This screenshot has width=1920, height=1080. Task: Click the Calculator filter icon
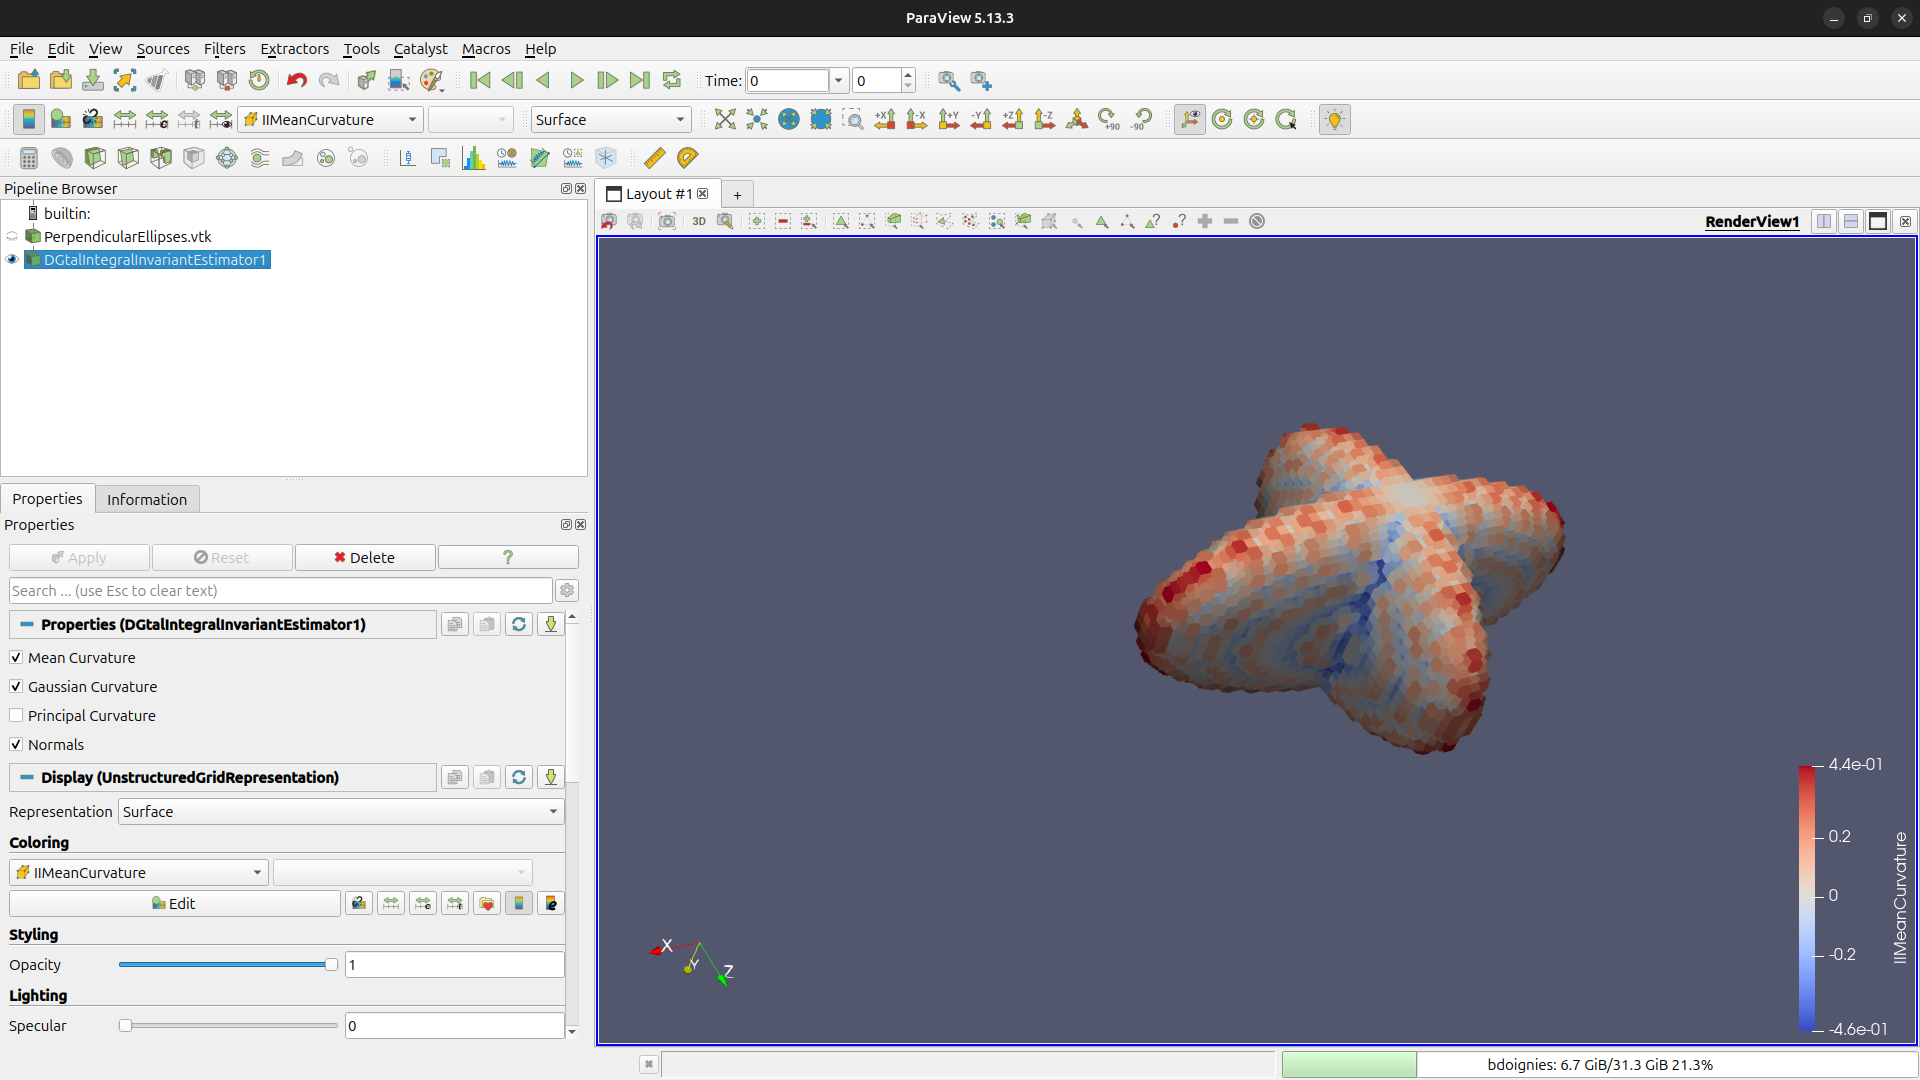point(29,158)
